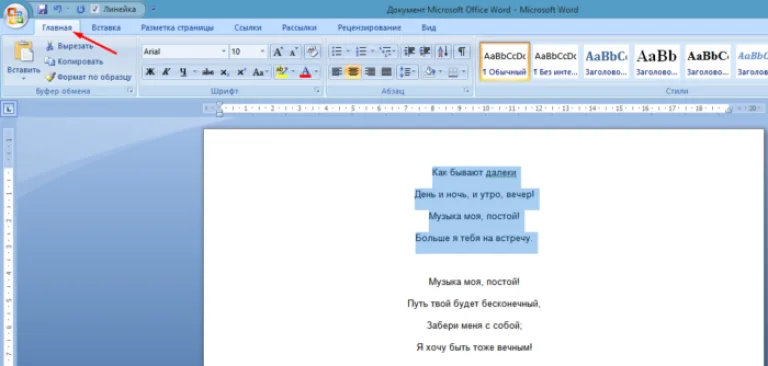Switch to the Главная ribbon tab
Image resolution: width=768 pixels, height=366 pixels.
(57, 27)
